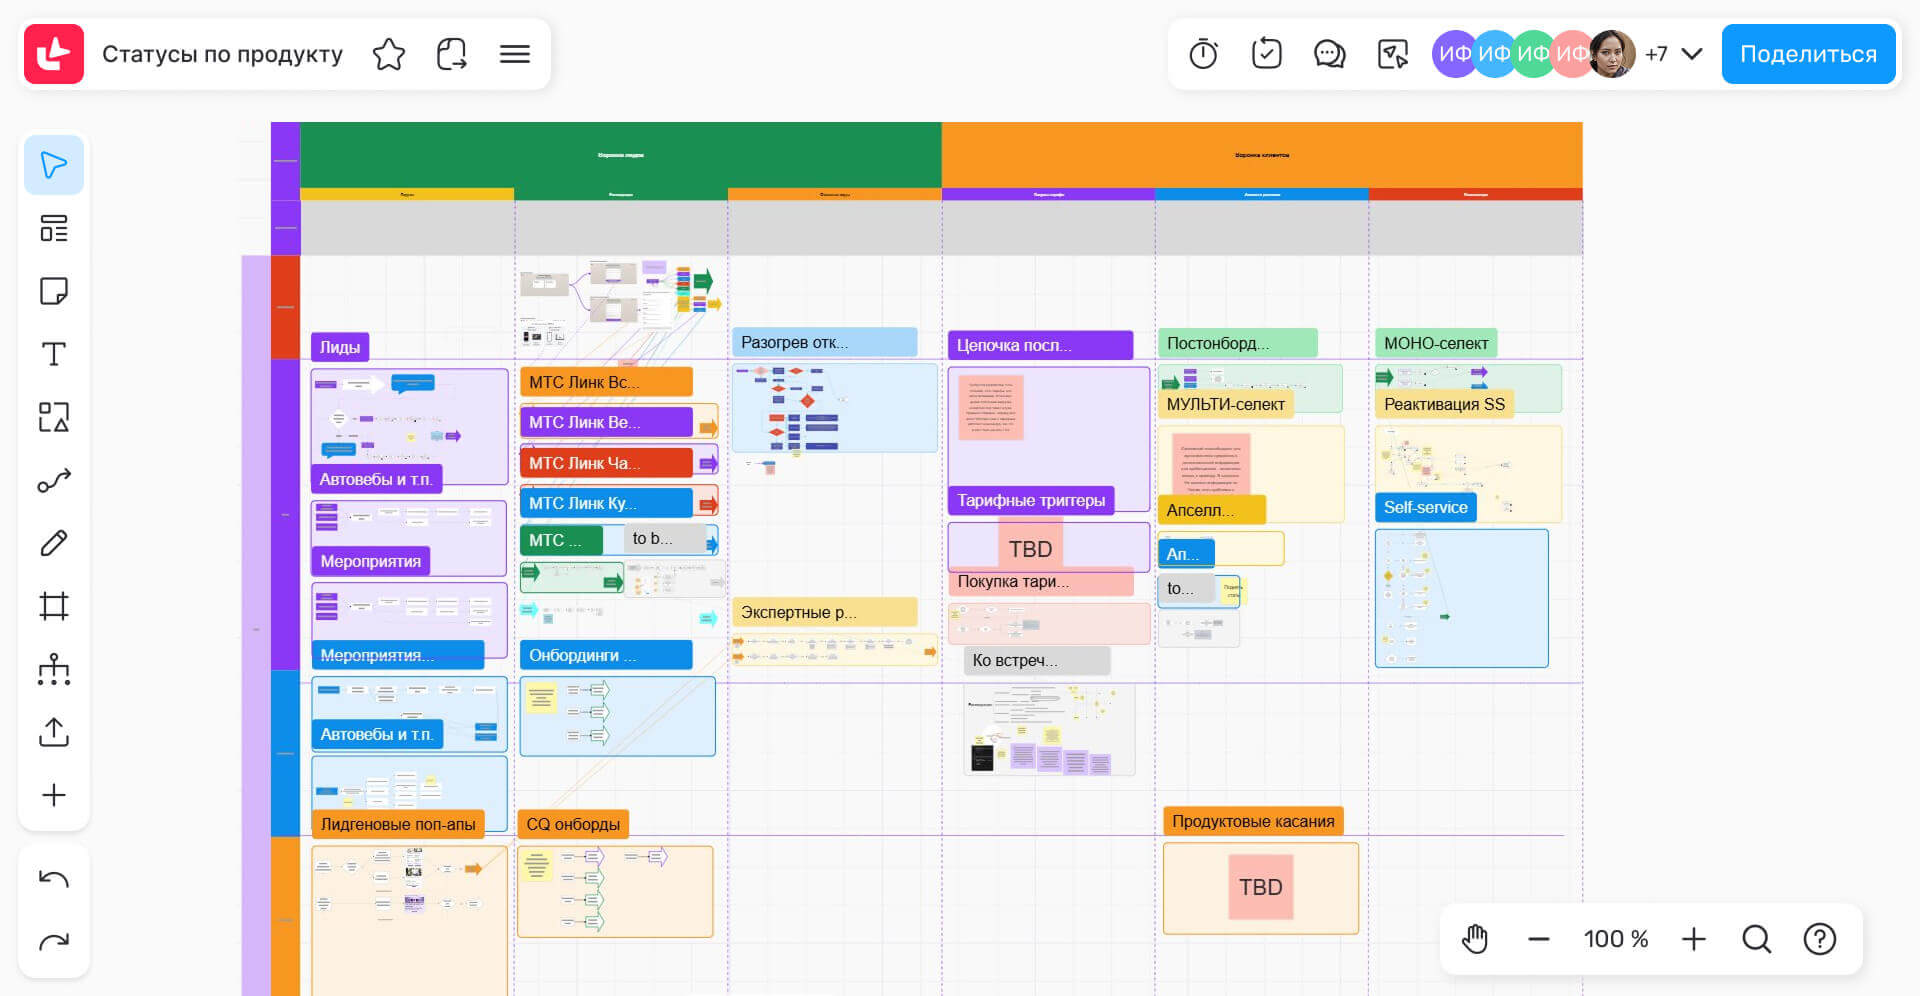Click the upload icon in sidebar

coord(54,732)
